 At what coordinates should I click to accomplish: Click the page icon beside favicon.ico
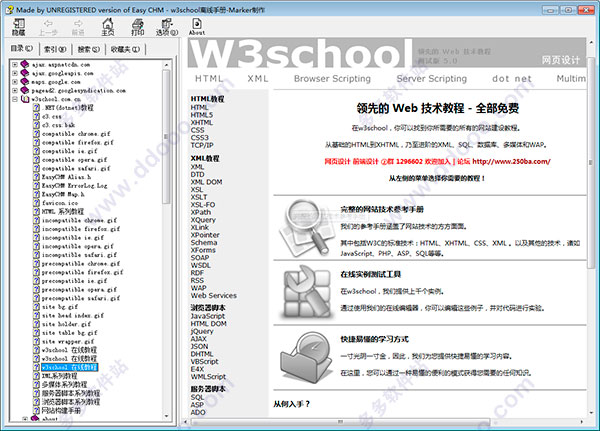click(36, 203)
